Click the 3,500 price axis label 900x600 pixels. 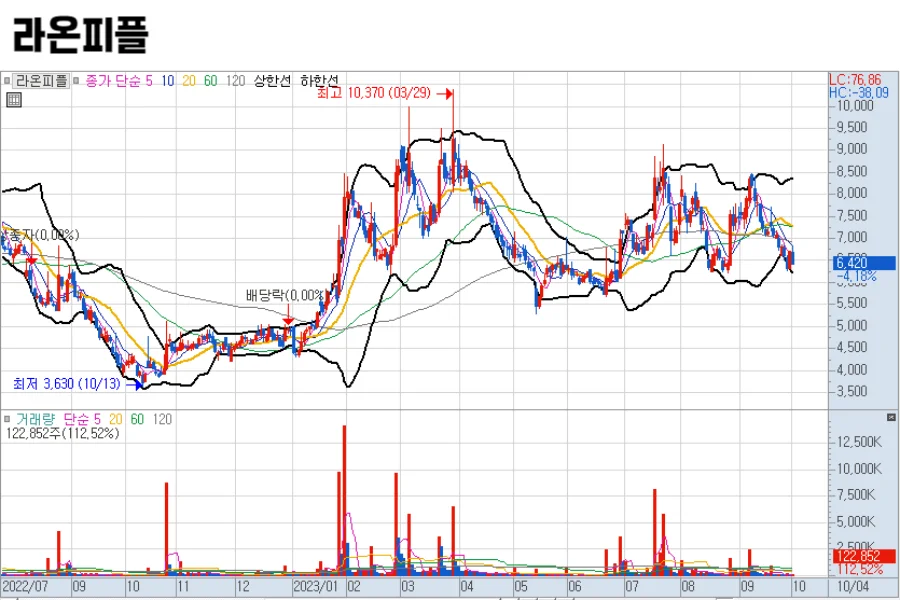click(x=852, y=392)
